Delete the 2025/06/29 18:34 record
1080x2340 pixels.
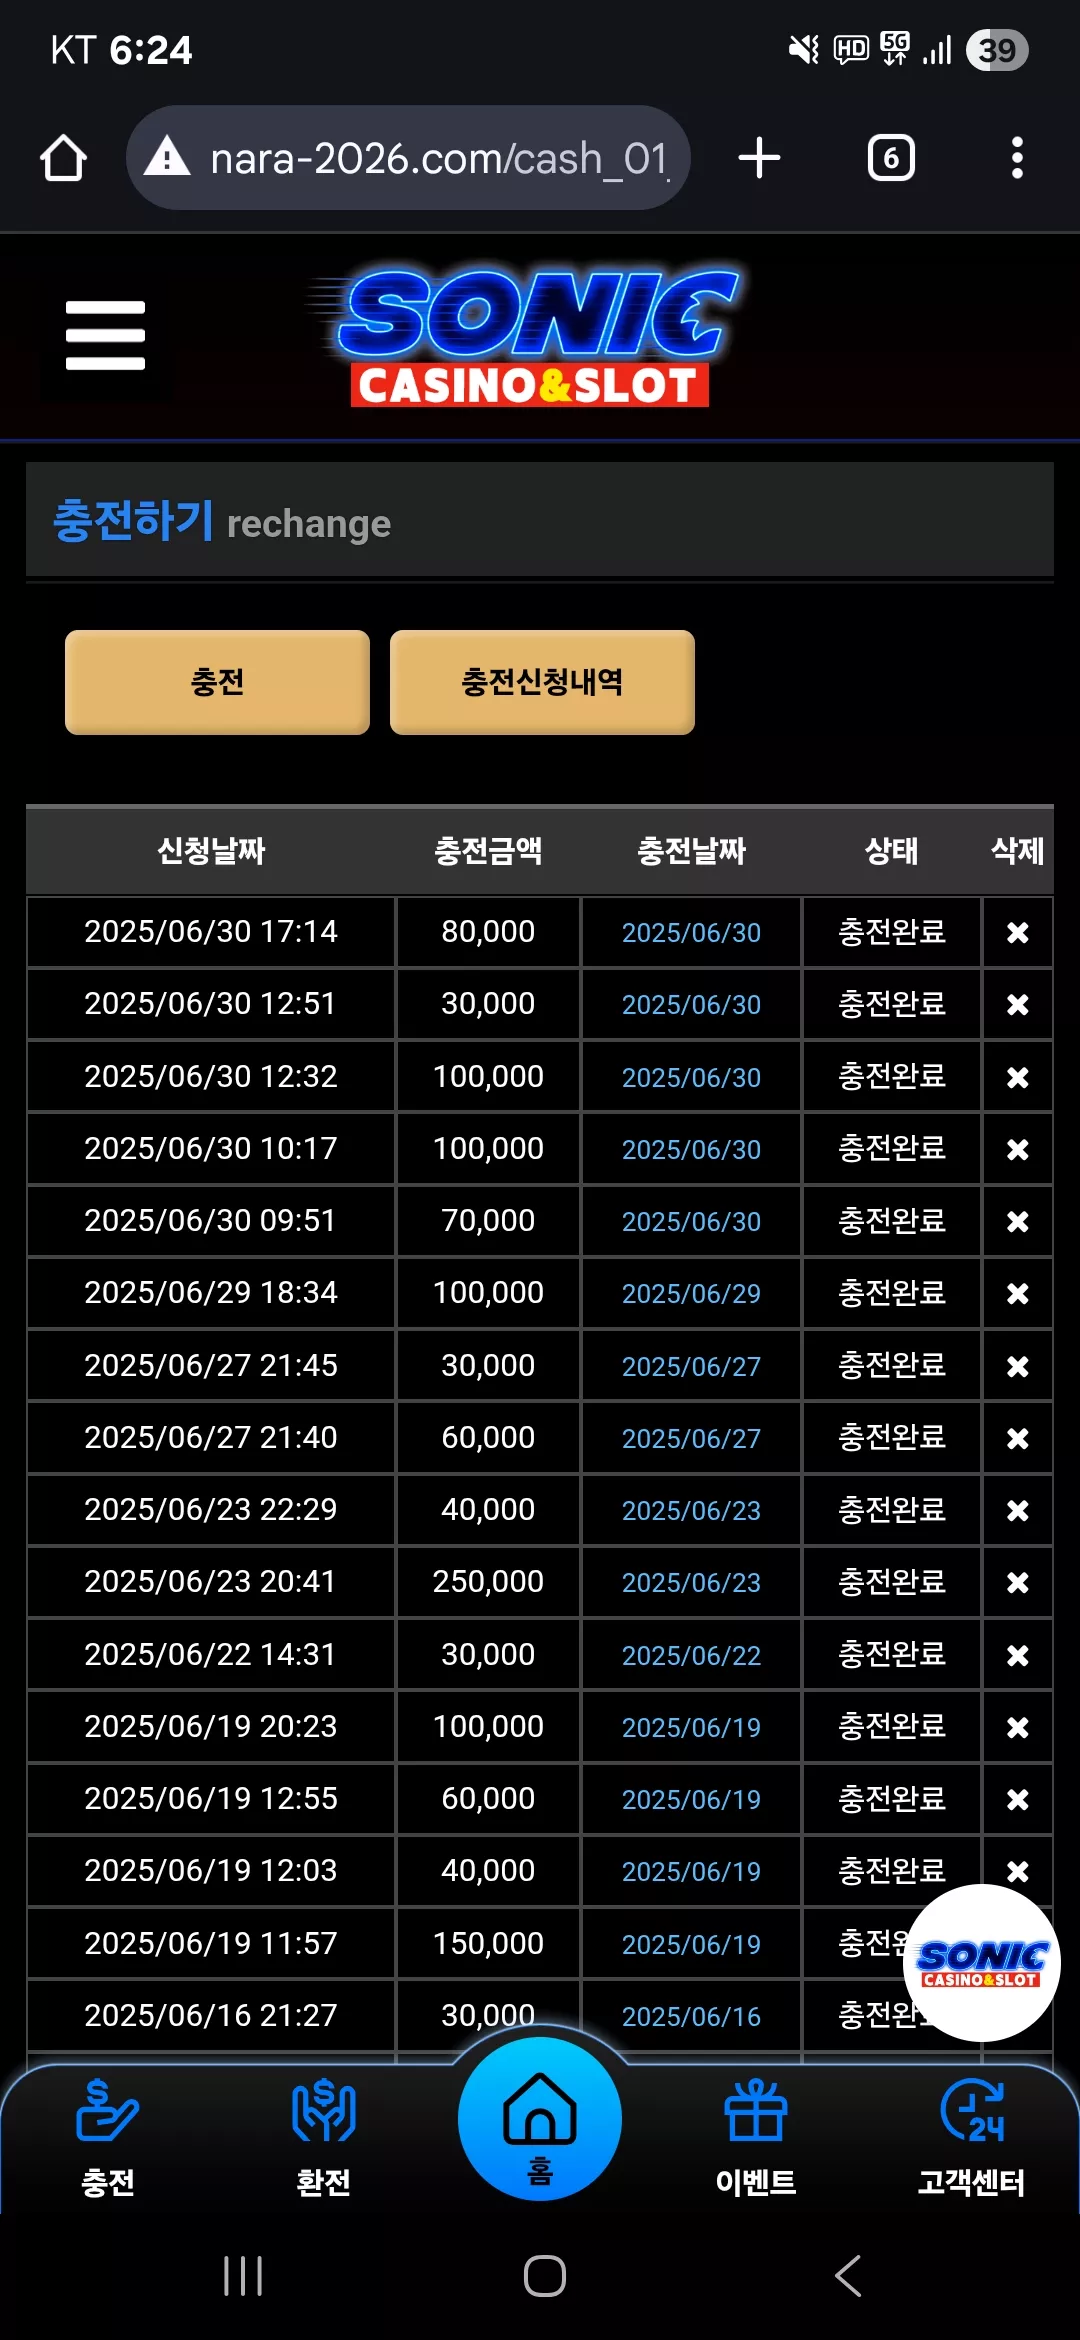tap(1018, 1293)
